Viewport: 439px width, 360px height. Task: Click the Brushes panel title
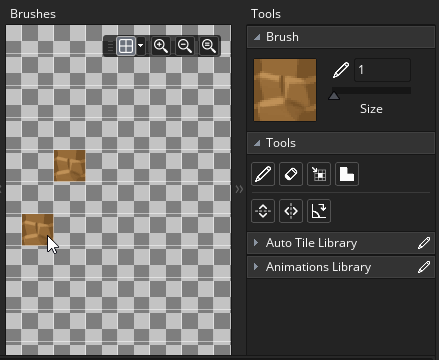coord(33,14)
